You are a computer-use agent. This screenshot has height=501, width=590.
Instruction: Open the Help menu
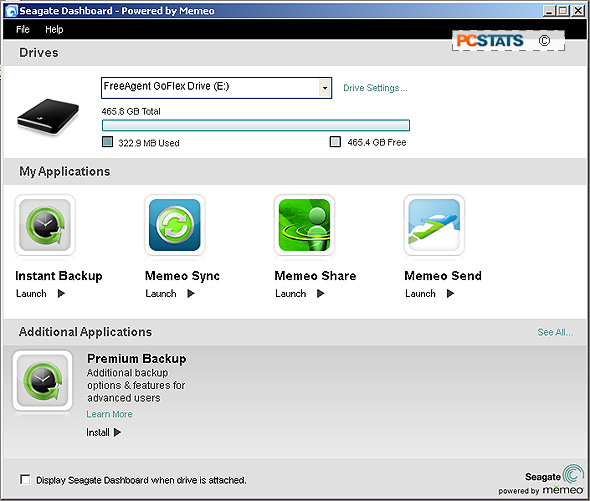click(54, 29)
